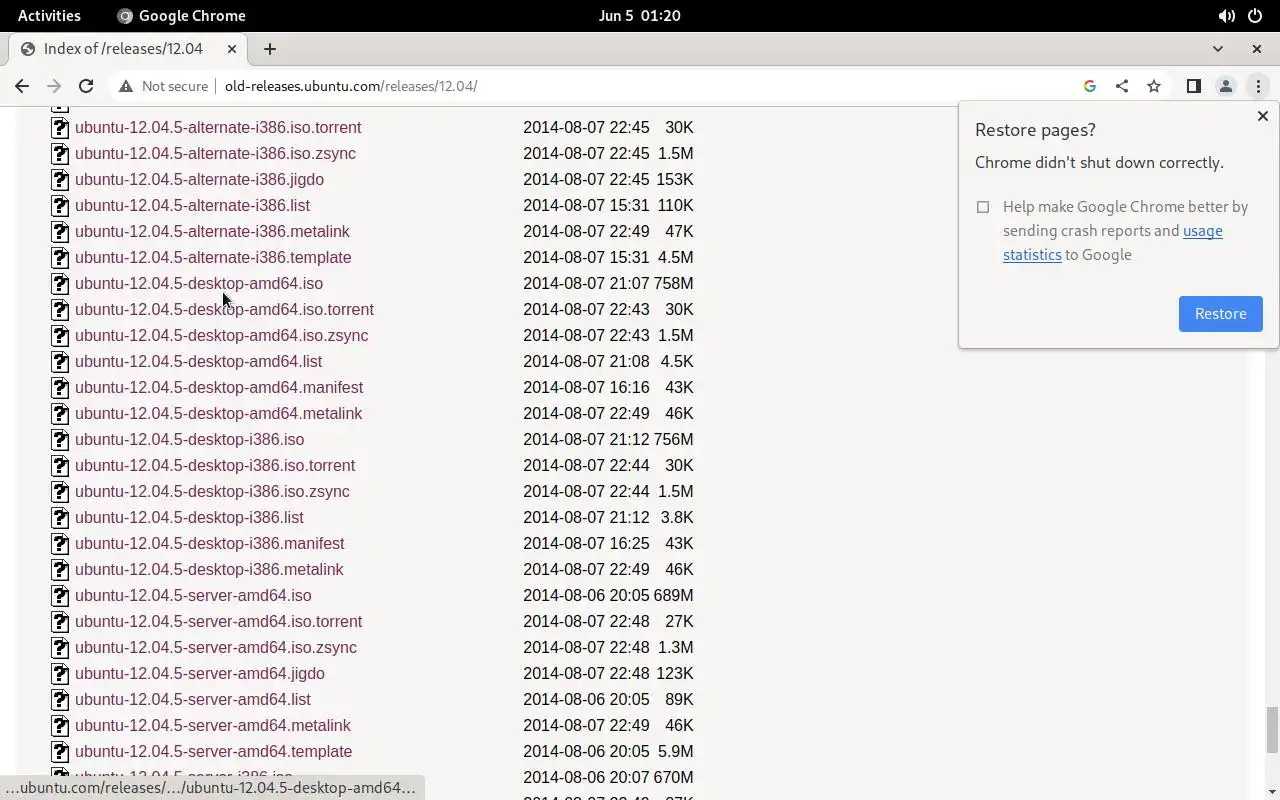Viewport: 1280px width, 800px height.
Task: Go back to the previous page
Action: tap(22, 86)
